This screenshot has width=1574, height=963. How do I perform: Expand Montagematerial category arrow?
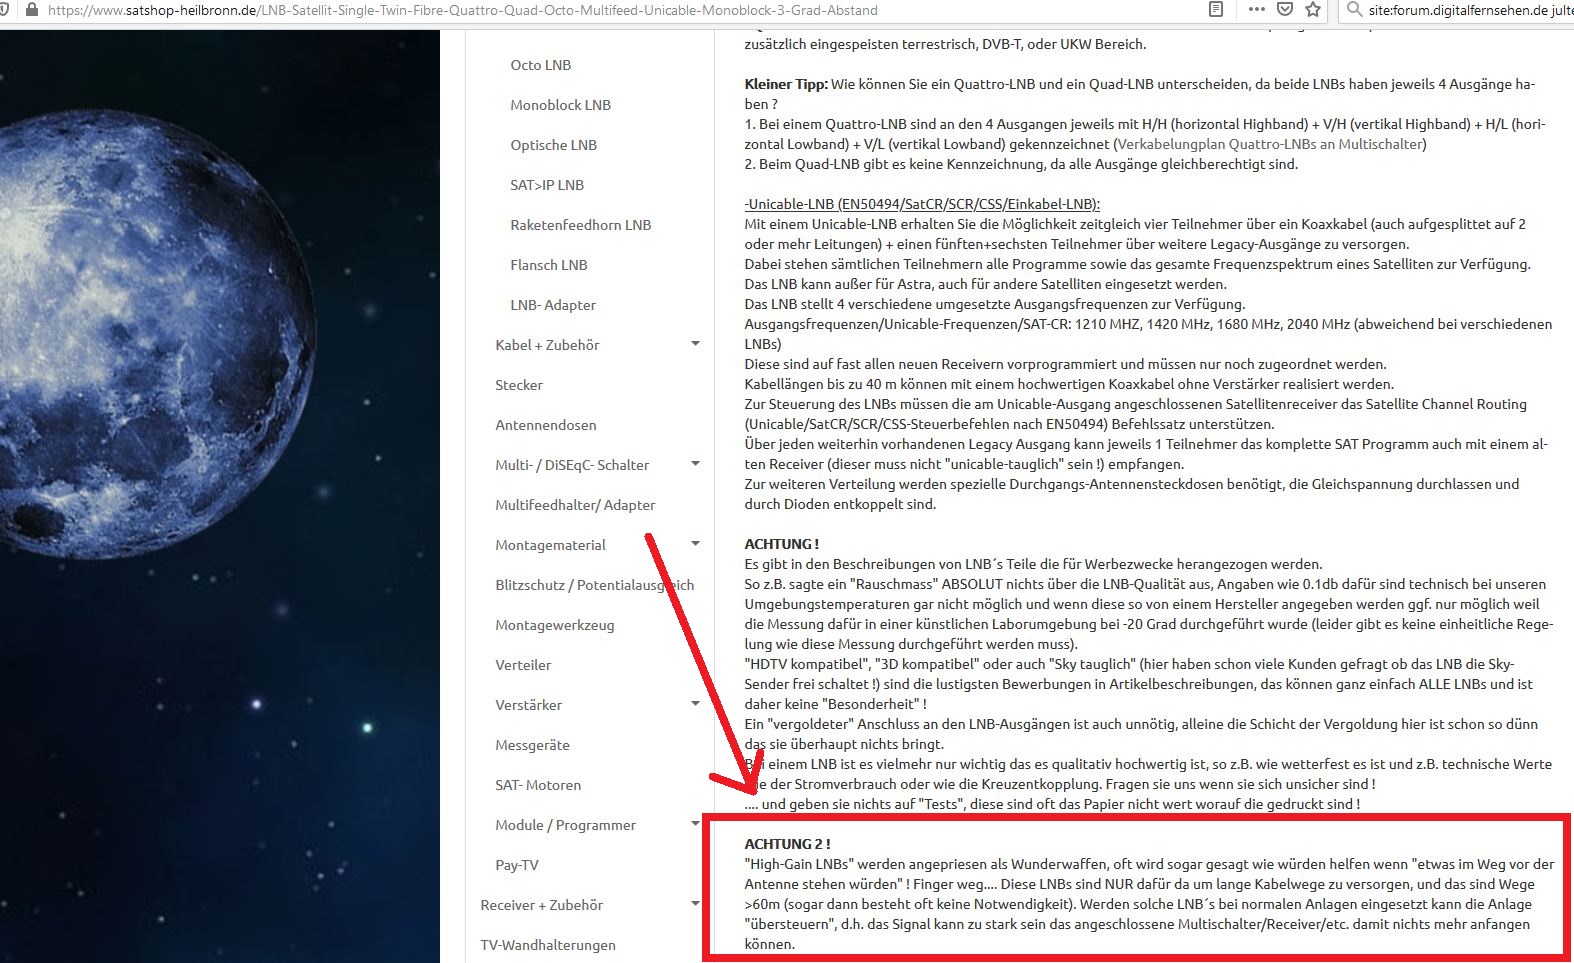[695, 544]
